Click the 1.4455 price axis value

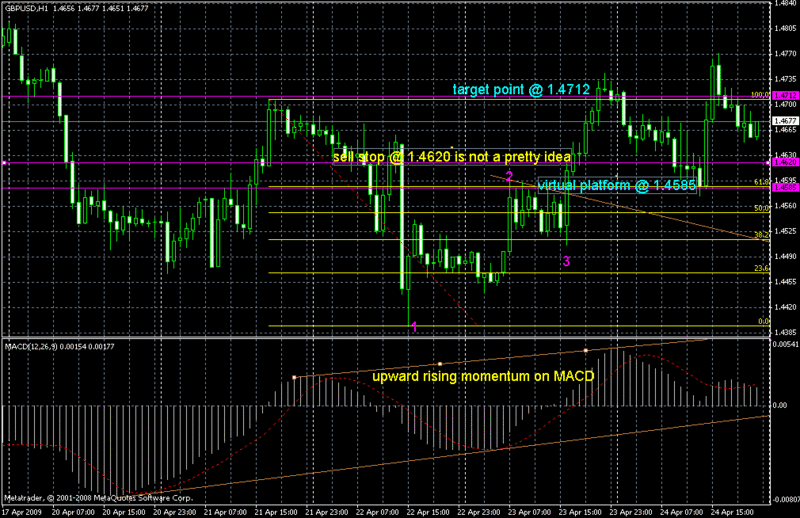click(x=786, y=282)
